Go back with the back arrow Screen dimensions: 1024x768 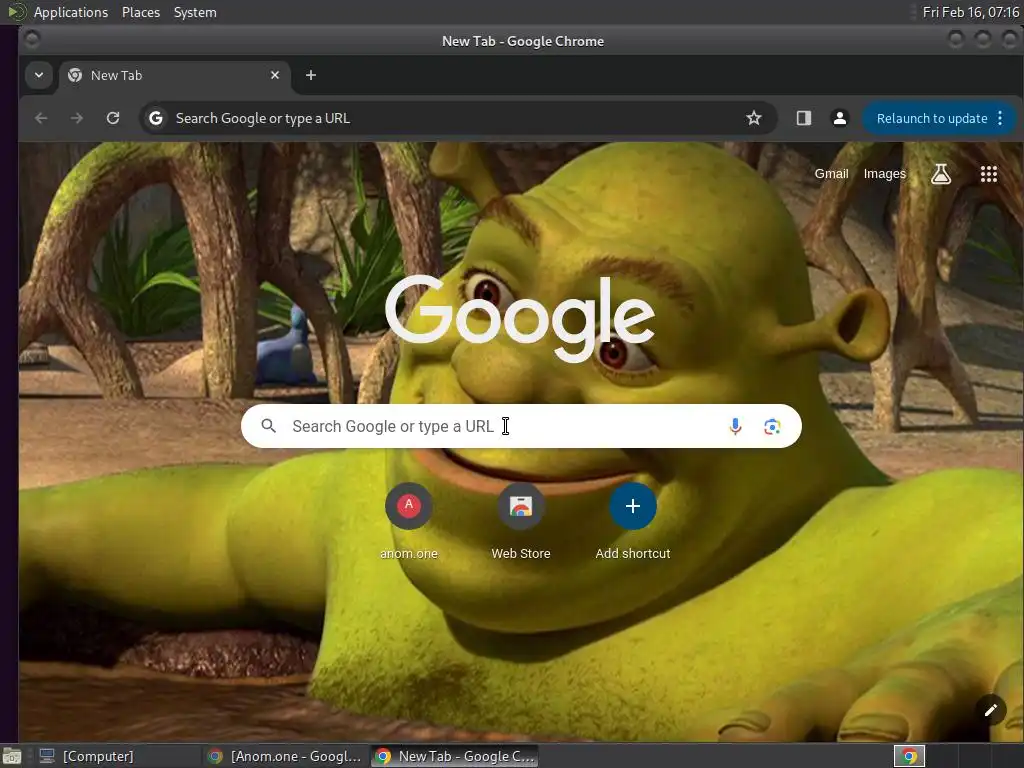tap(41, 118)
